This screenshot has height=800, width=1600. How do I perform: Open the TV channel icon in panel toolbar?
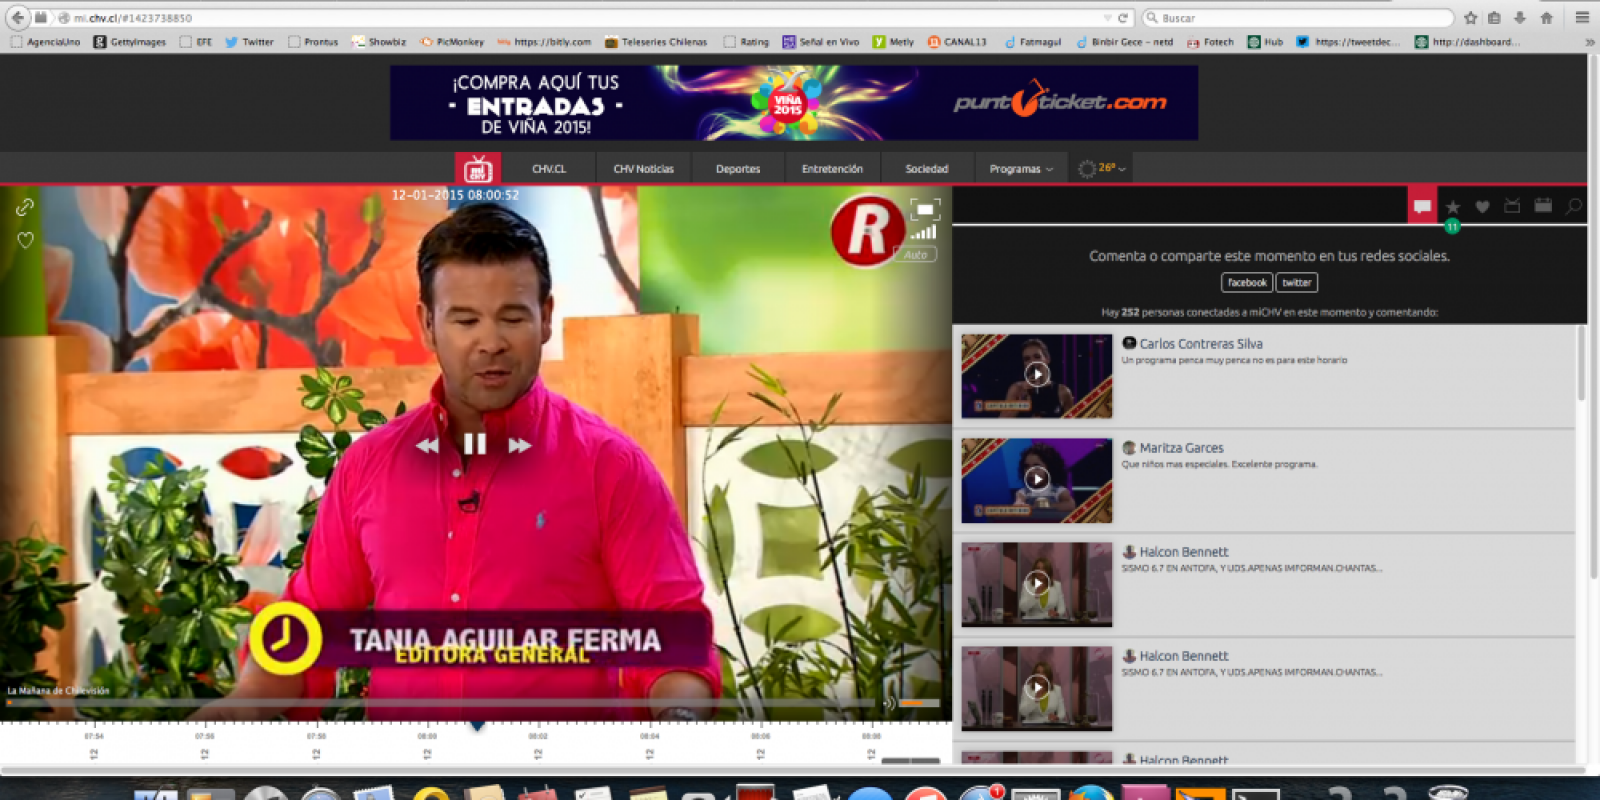(x=1512, y=206)
